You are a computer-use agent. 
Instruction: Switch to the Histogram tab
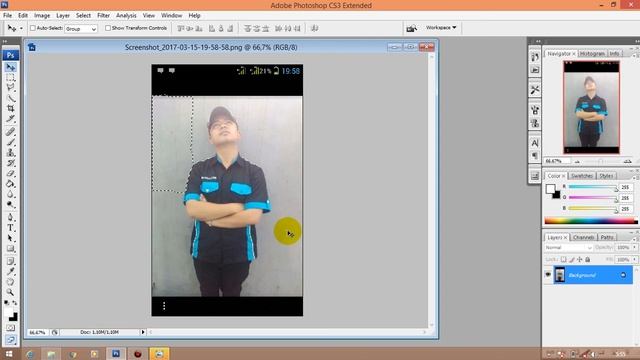pos(592,54)
